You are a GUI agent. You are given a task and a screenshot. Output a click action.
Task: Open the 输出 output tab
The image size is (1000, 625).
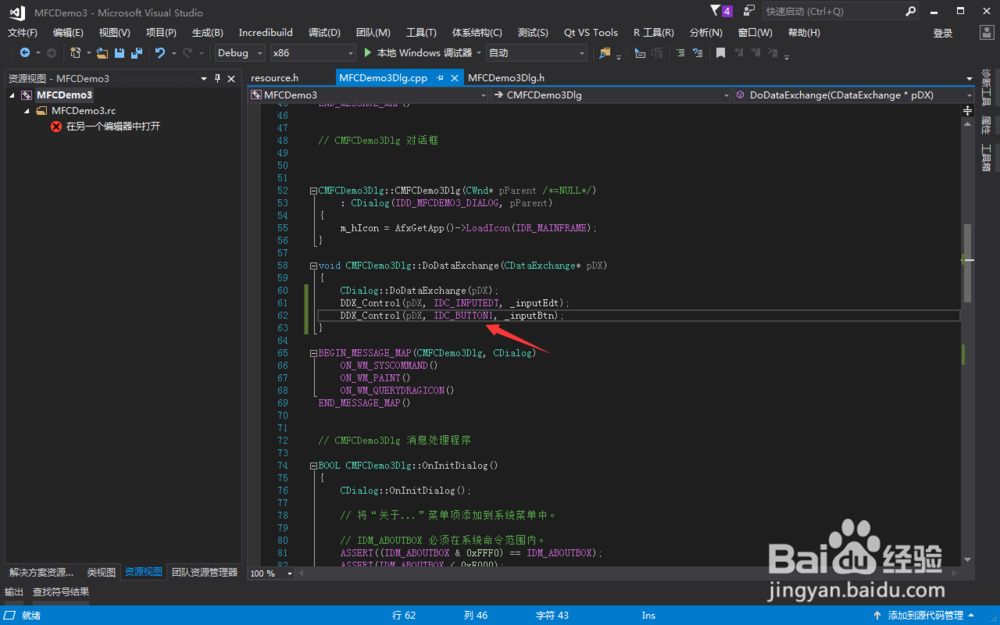(14, 592)
